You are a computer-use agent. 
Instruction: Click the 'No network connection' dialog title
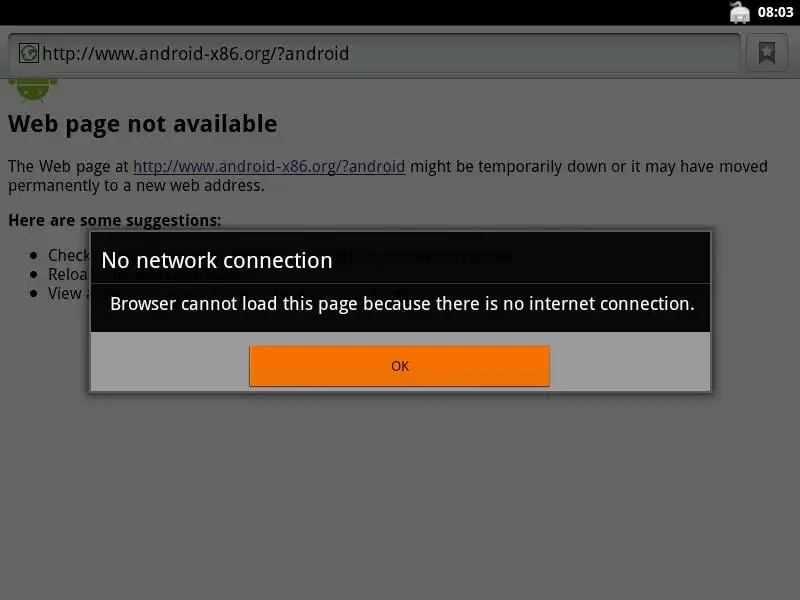tap(217, 260)
